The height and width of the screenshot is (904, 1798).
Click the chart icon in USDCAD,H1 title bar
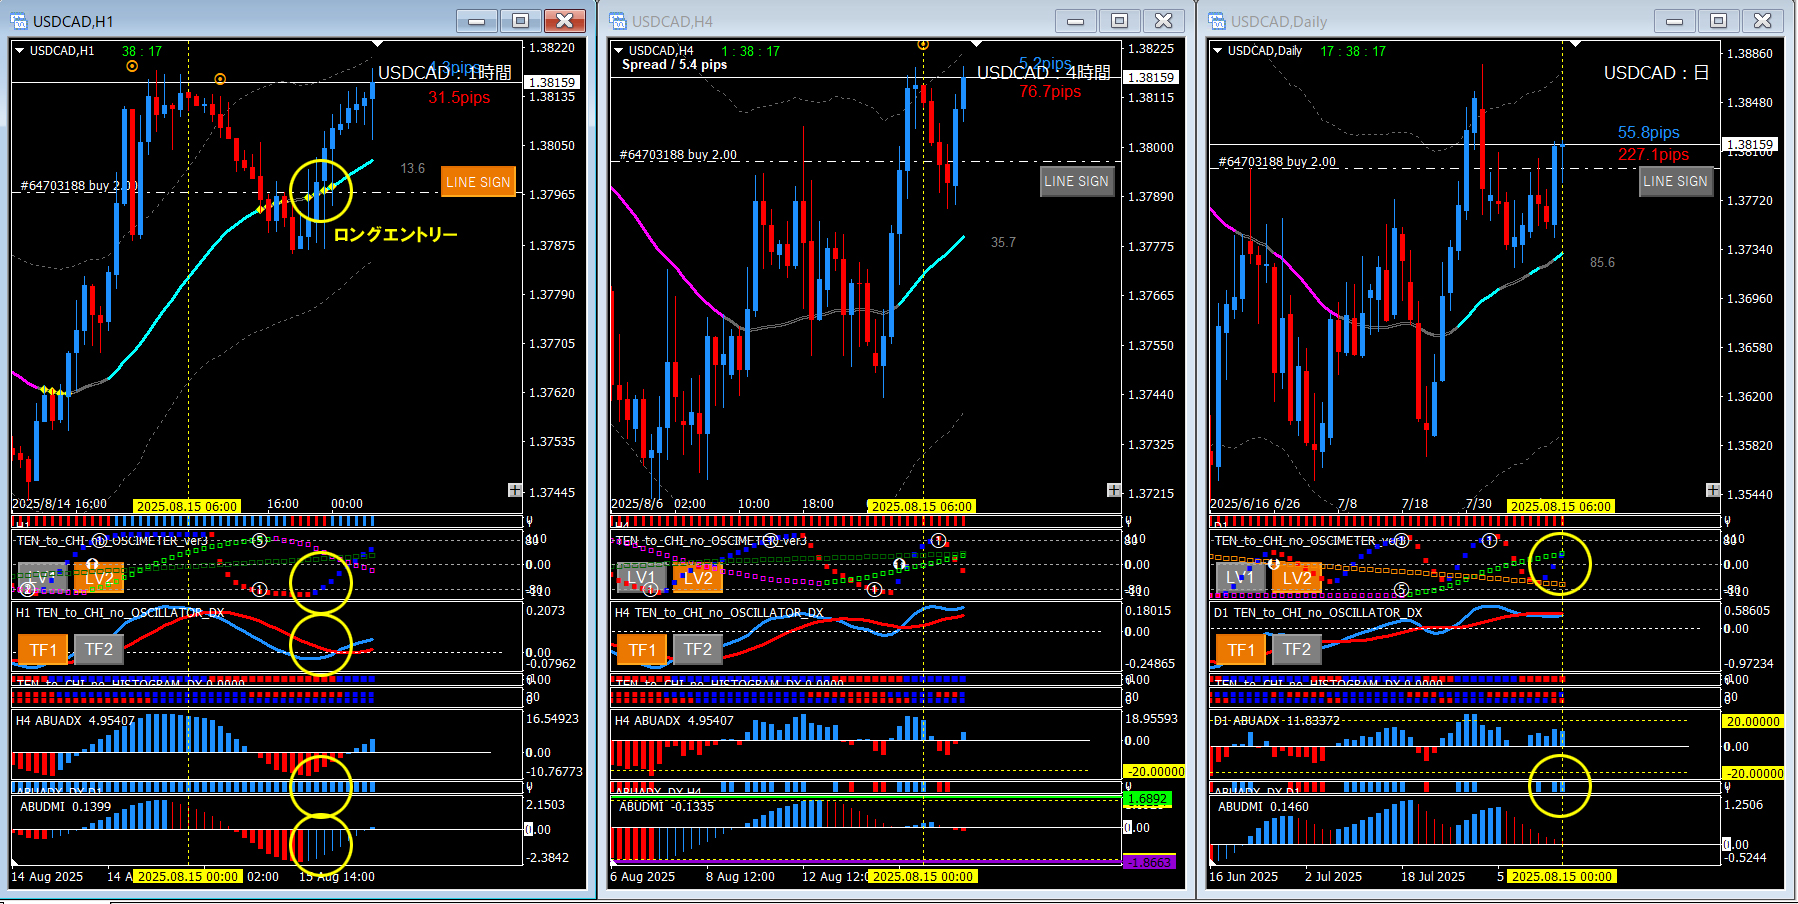tap(19, 21)
